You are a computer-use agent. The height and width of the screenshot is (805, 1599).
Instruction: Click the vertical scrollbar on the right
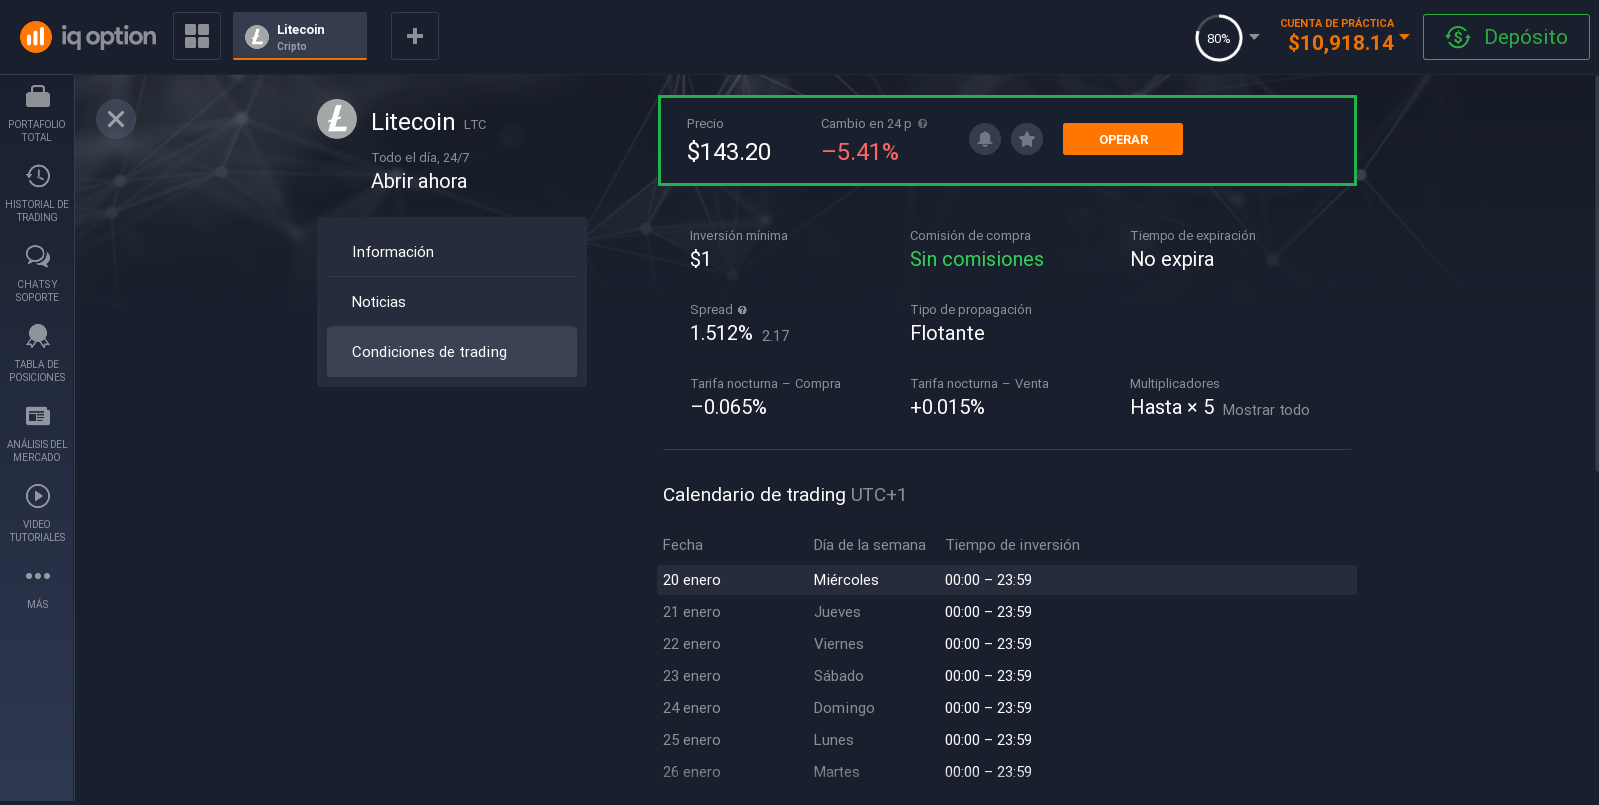[1595, 272]
